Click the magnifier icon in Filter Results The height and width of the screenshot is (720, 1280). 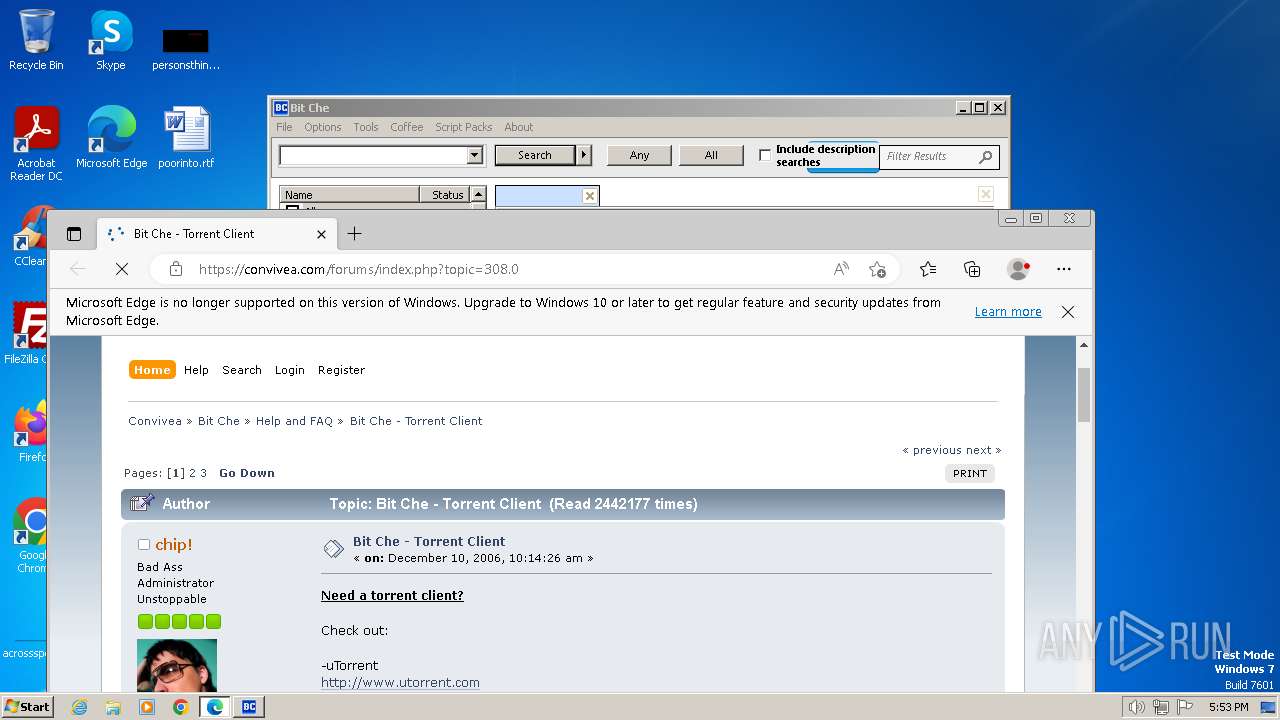985,156
